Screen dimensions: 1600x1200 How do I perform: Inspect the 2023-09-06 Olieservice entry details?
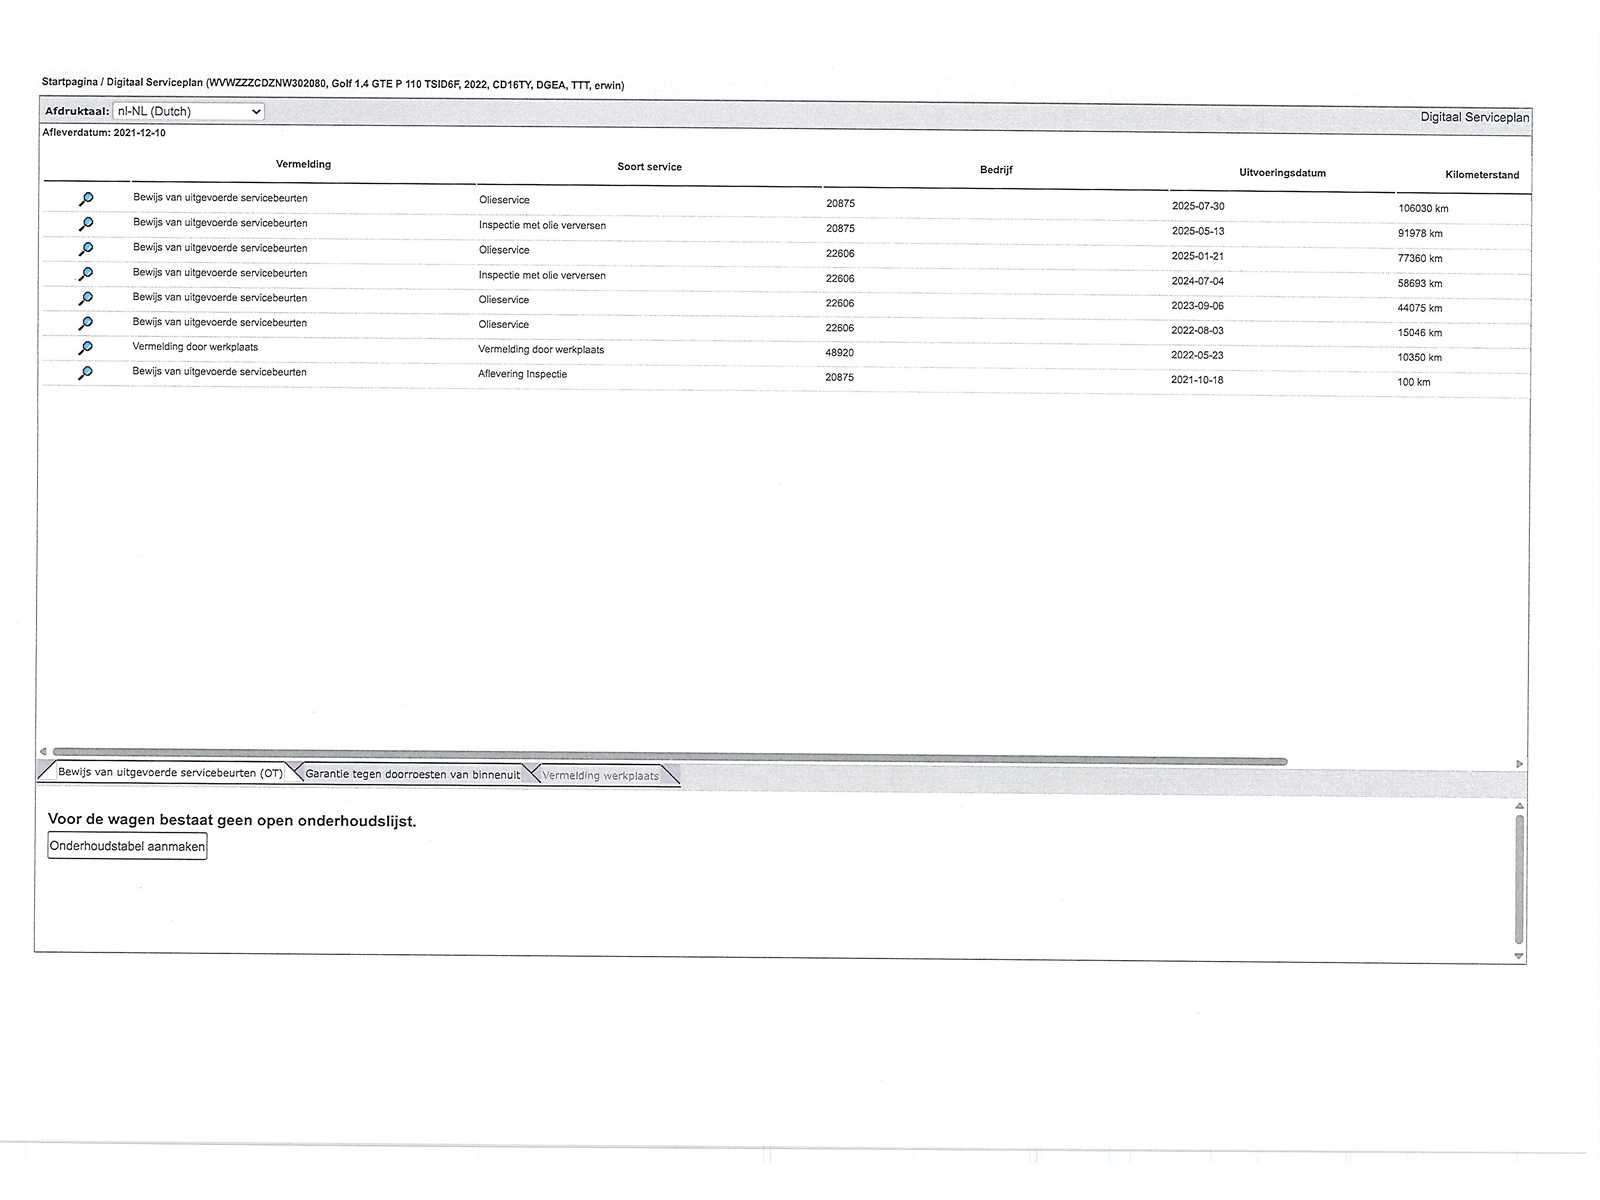[86, 298]
